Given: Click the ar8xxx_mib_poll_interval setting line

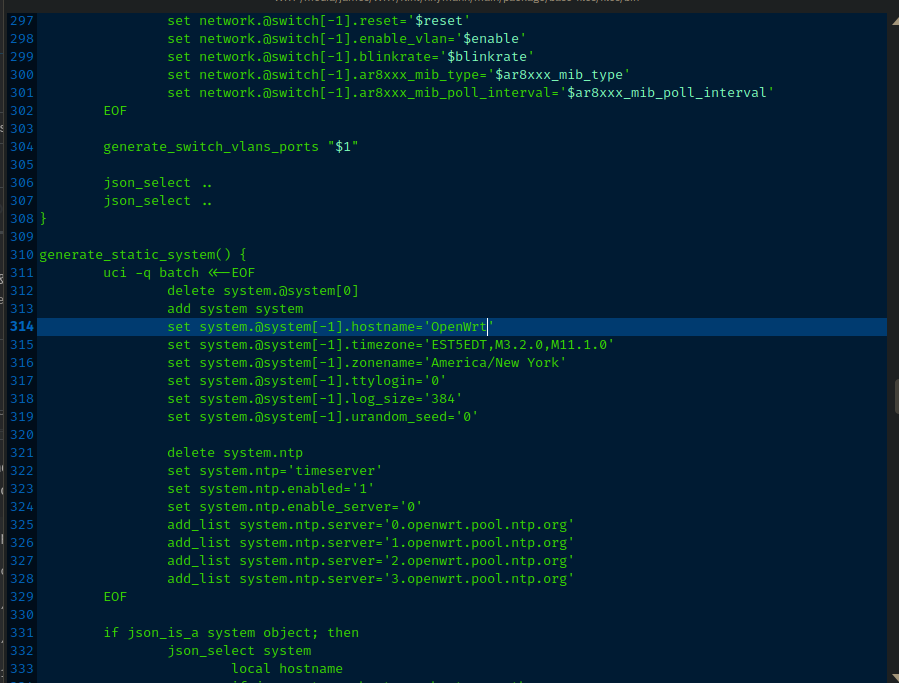Looking at the screenshot, I should point(471,93).
